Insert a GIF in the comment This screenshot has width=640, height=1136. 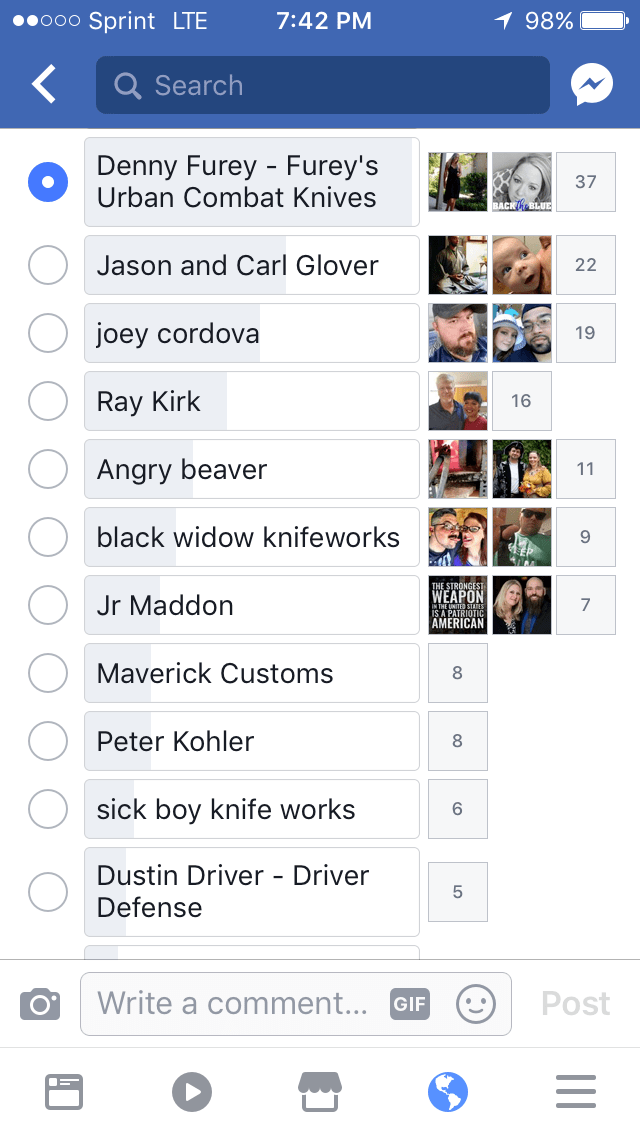tap(410, 1004)
